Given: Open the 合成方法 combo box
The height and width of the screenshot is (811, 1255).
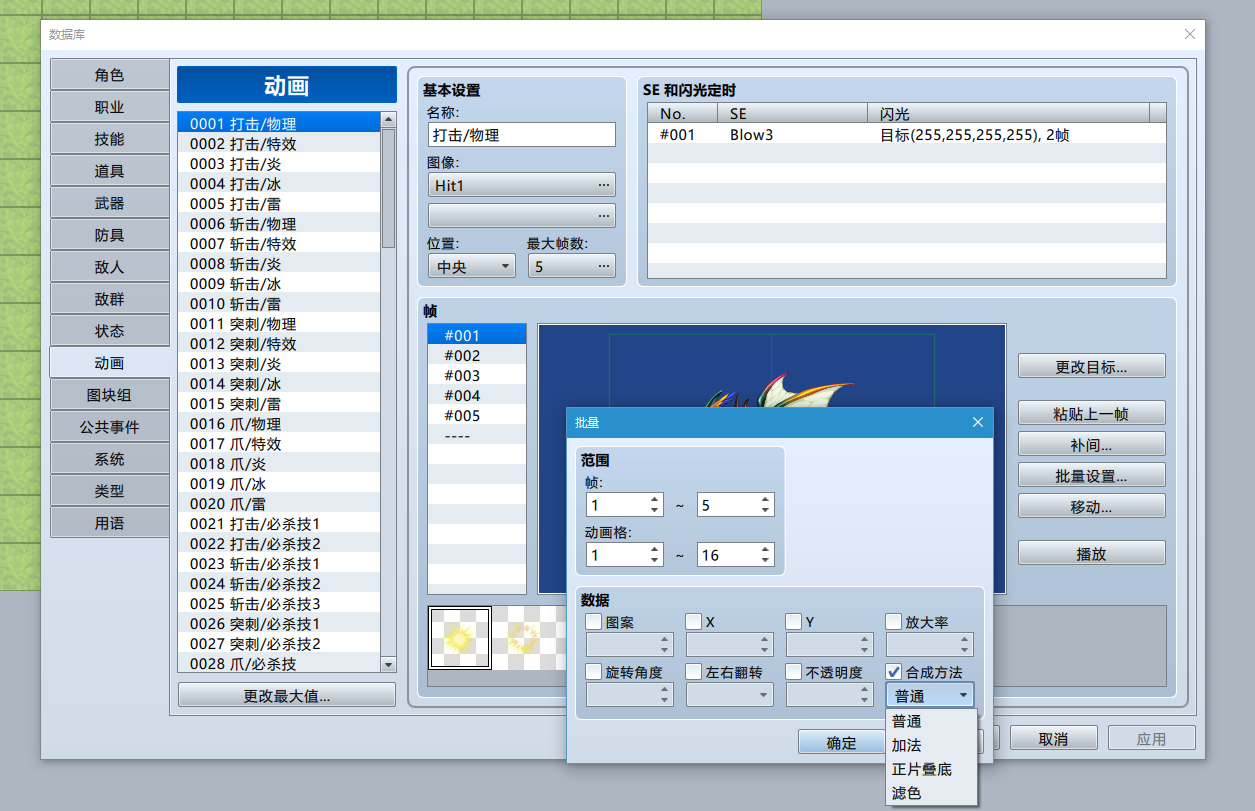Looking at the screenshot, I should (930, 695).
